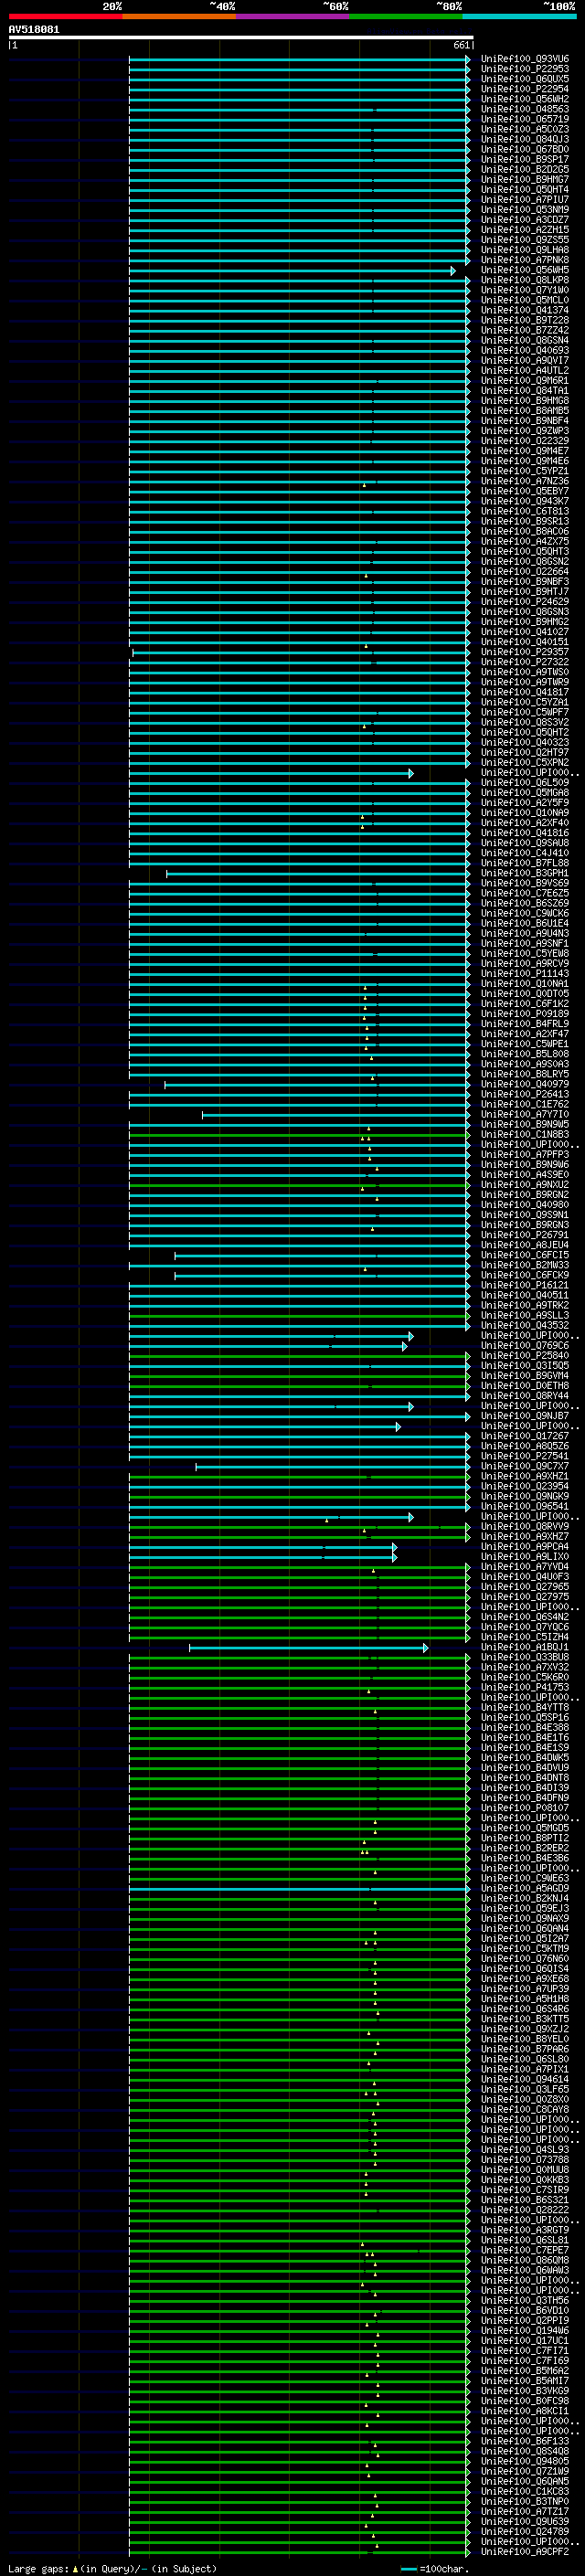The height and width of the screenshot is (2576, 585).
Task: Select the UniRef100_A7PIU7 label
Action: (525, 200)
